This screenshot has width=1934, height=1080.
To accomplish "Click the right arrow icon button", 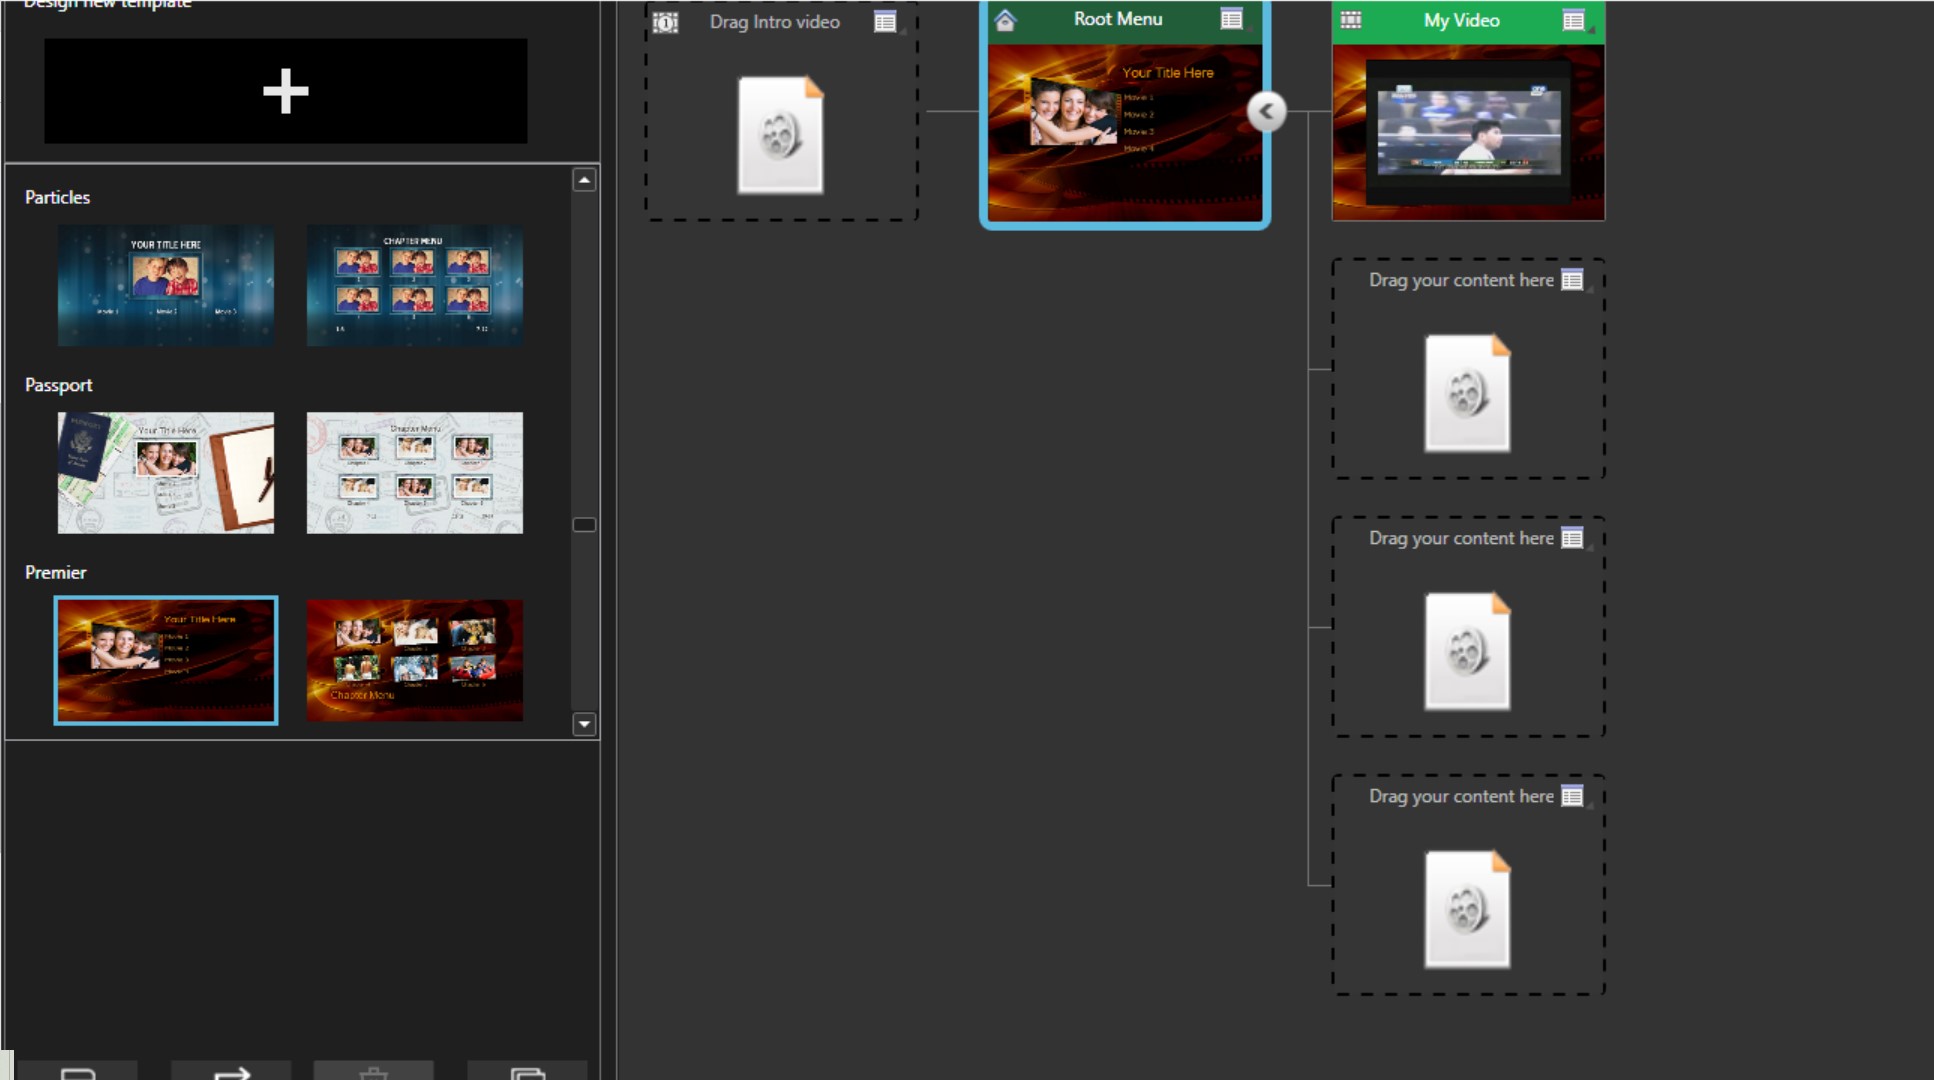I will pyautogui.click(x=231, y=1072).
